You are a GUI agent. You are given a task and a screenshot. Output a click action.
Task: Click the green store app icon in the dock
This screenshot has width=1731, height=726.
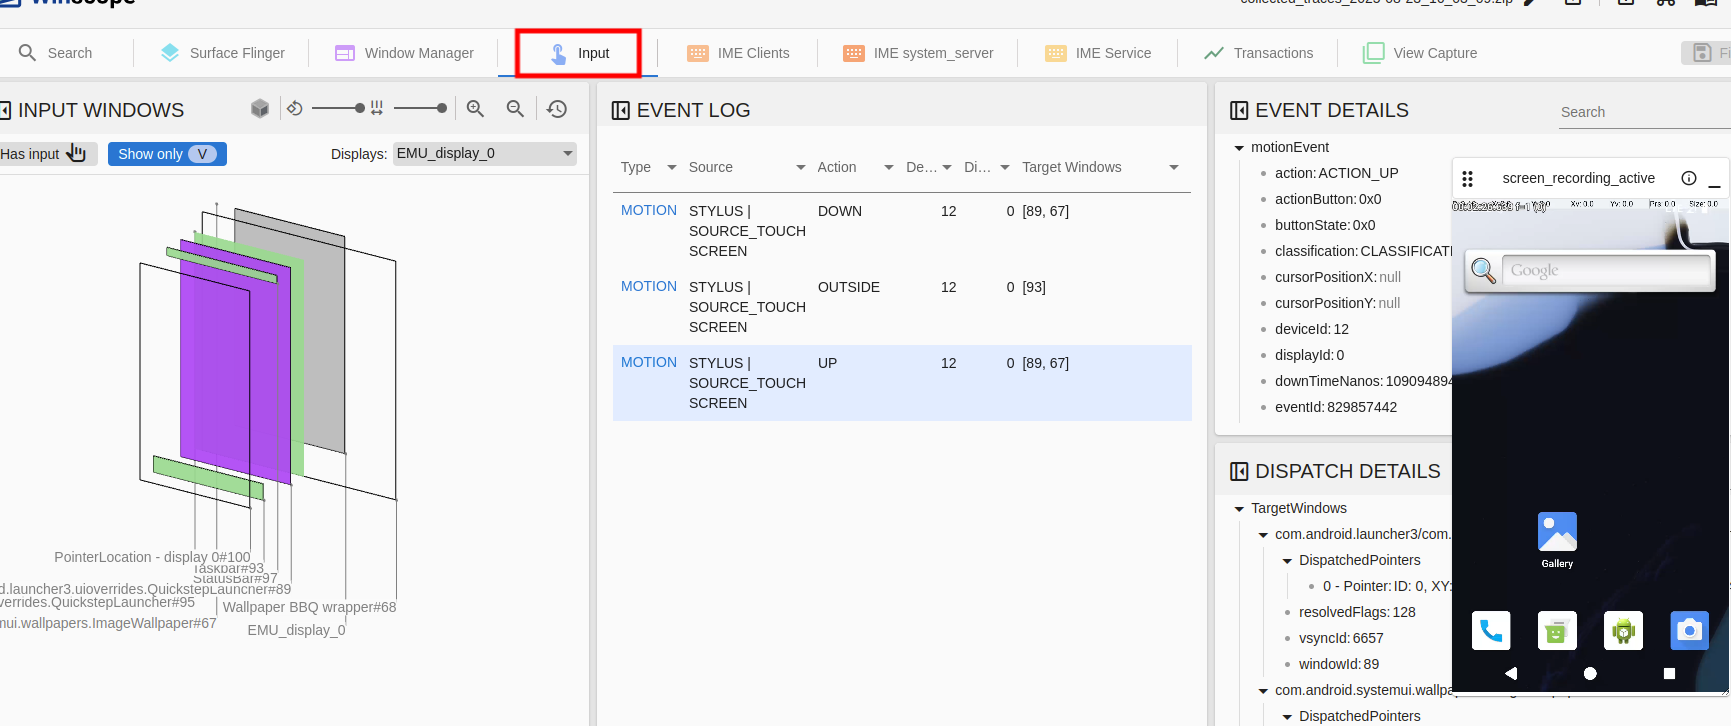tap(1557, 630)
